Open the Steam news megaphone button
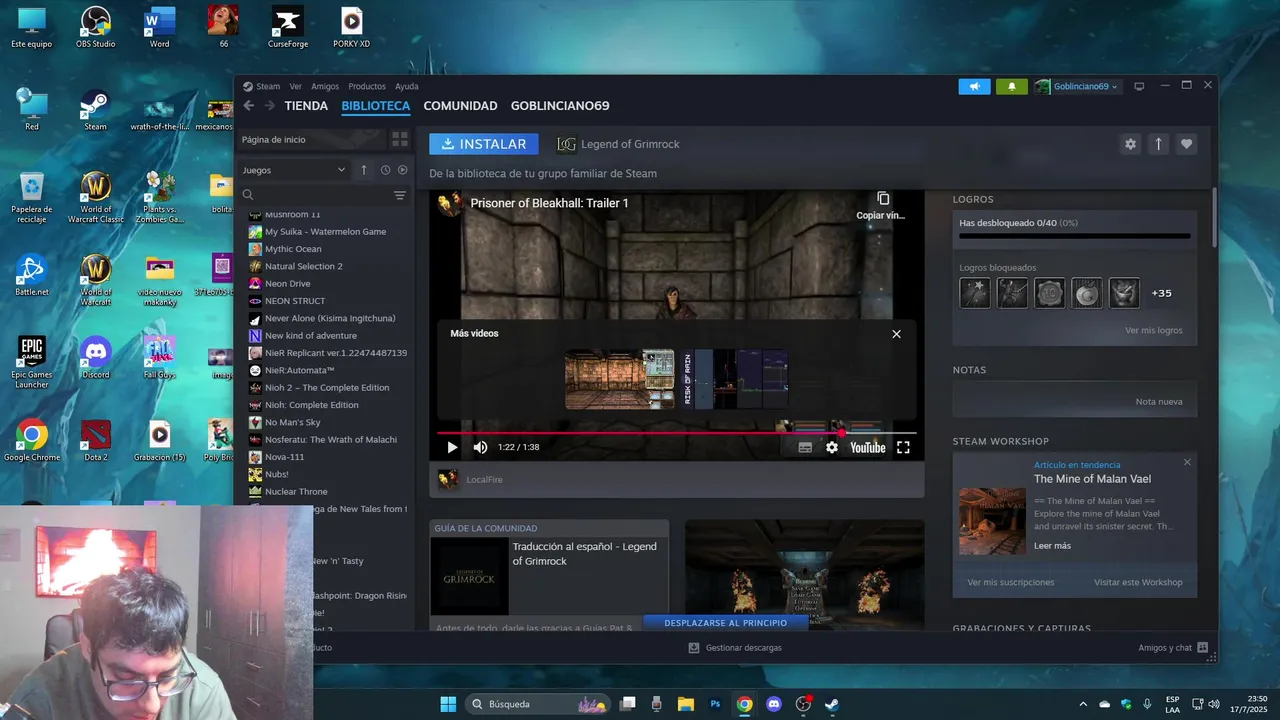Viewport: 1280px width, 720px height. pyautogui.click(x=974, y=87)
